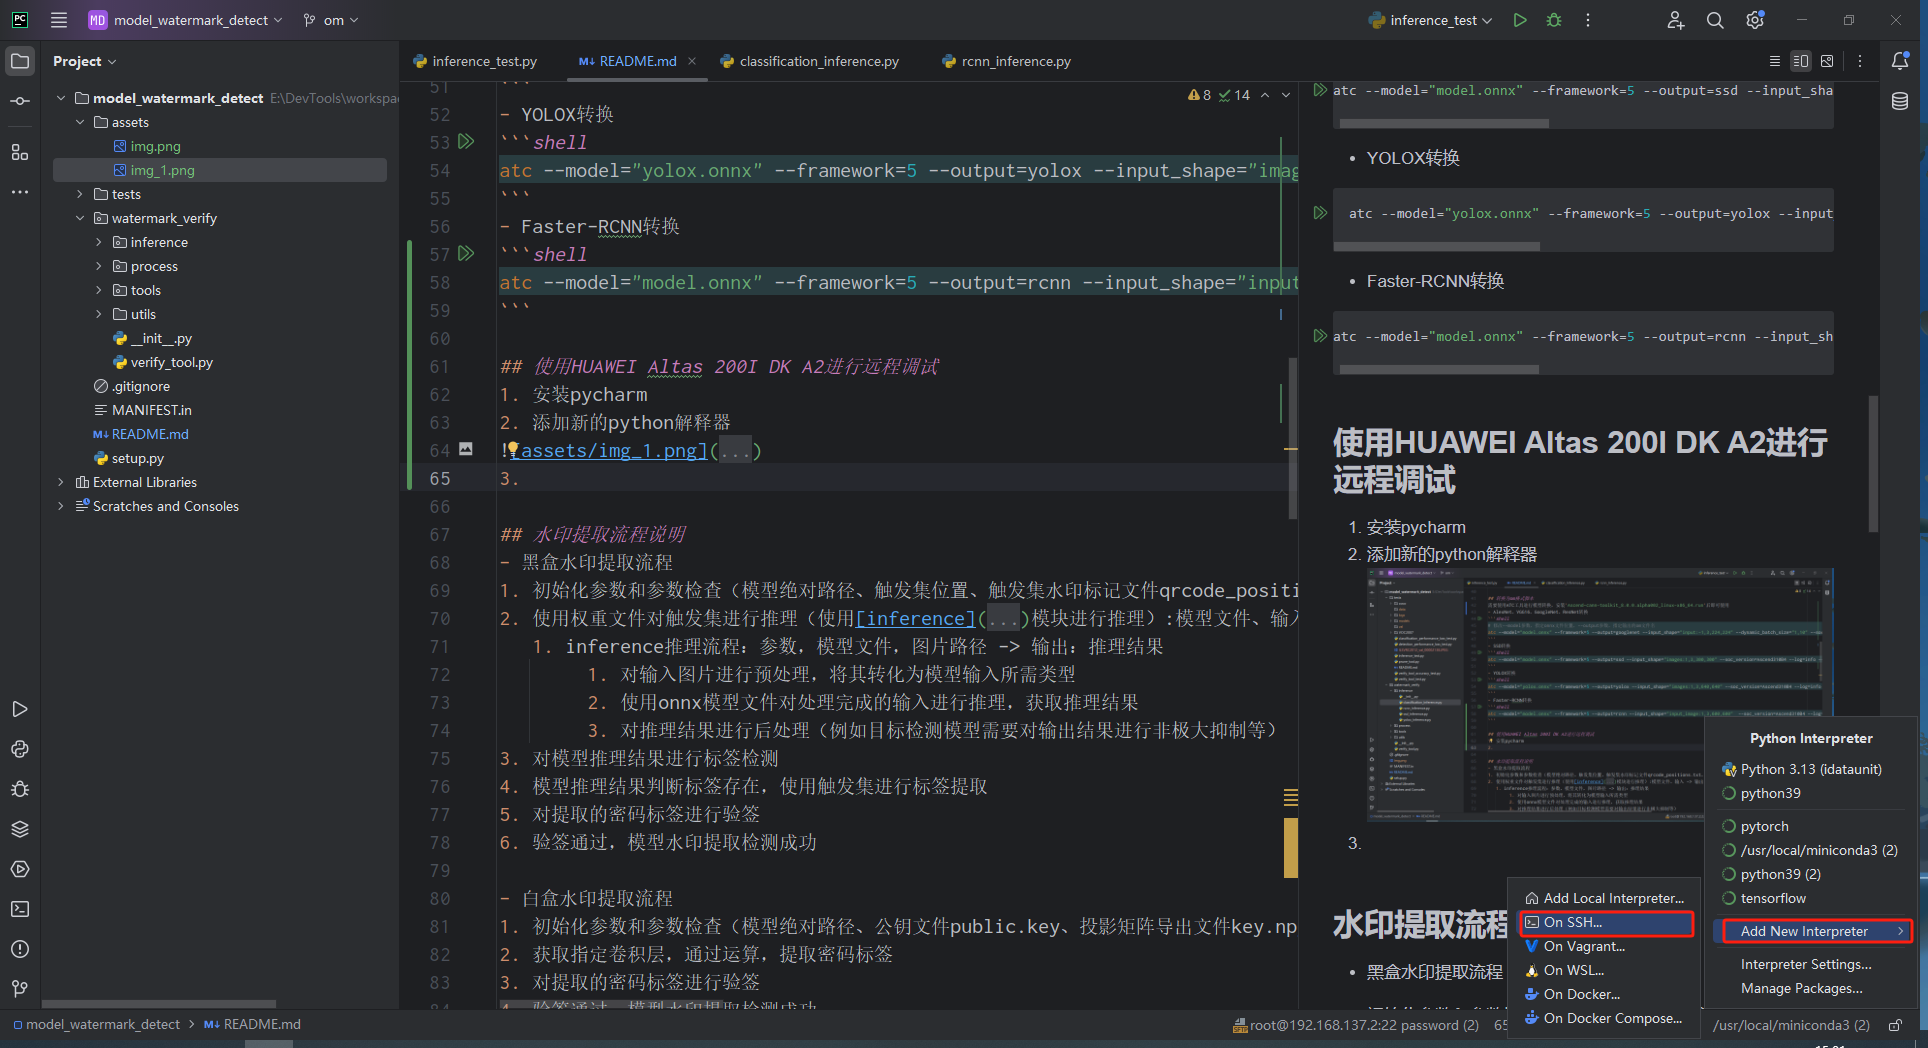Open the Structure tool window

[x=20, y=152]
